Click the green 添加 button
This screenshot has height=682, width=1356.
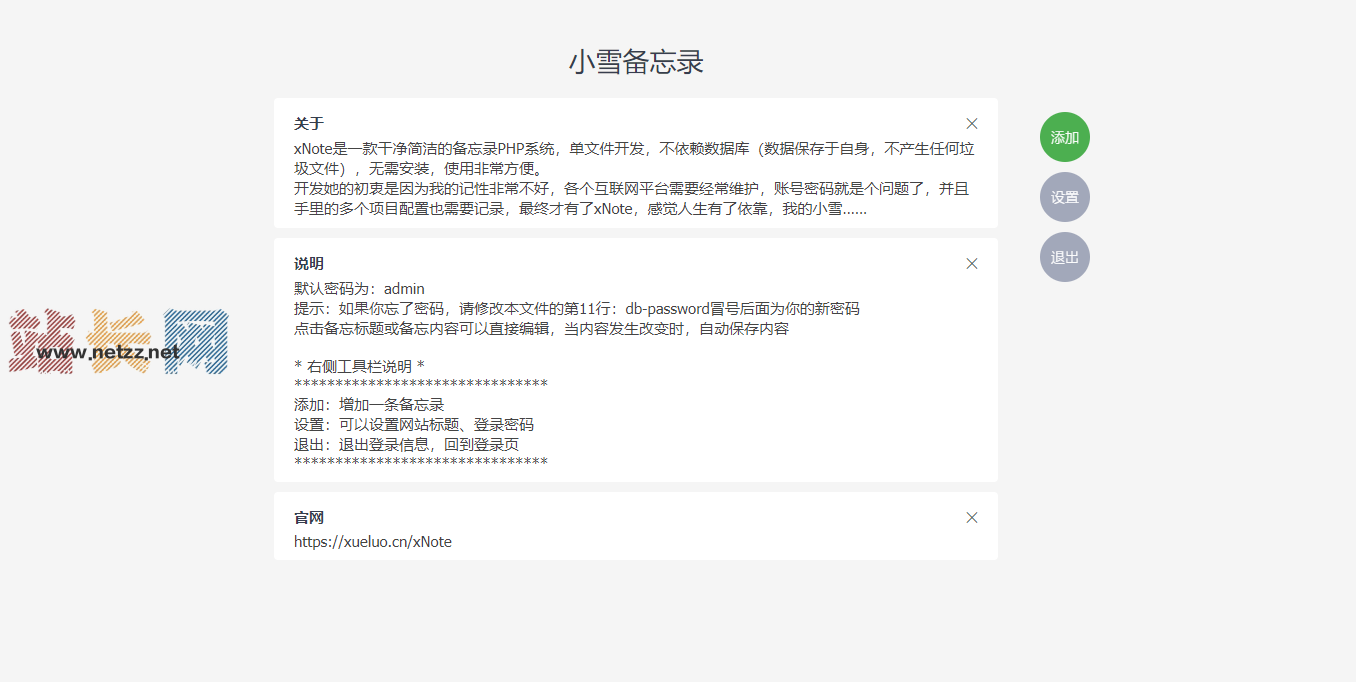[1064, 137]
